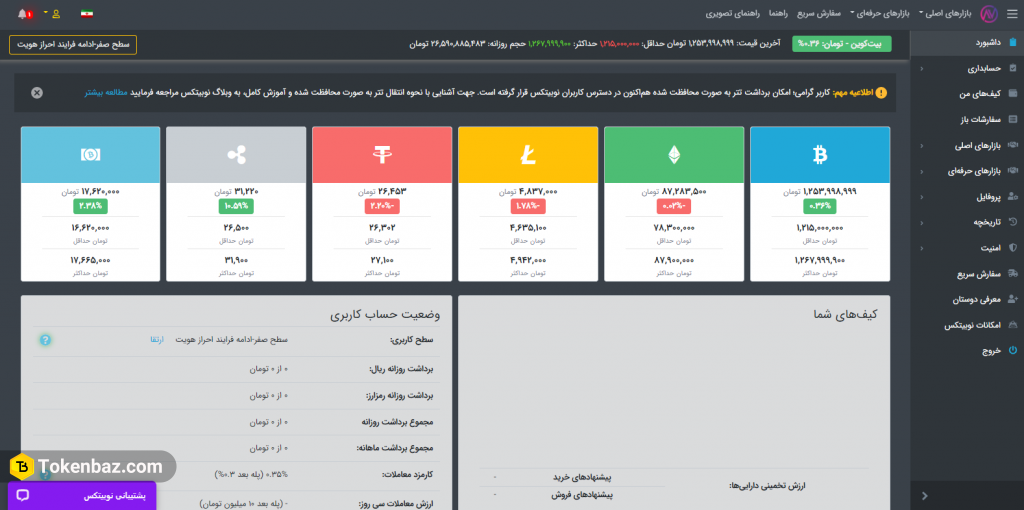Select the Tether card icon
The height and width of the screenshot is (510, 1024).
click(x=382, y=155)
